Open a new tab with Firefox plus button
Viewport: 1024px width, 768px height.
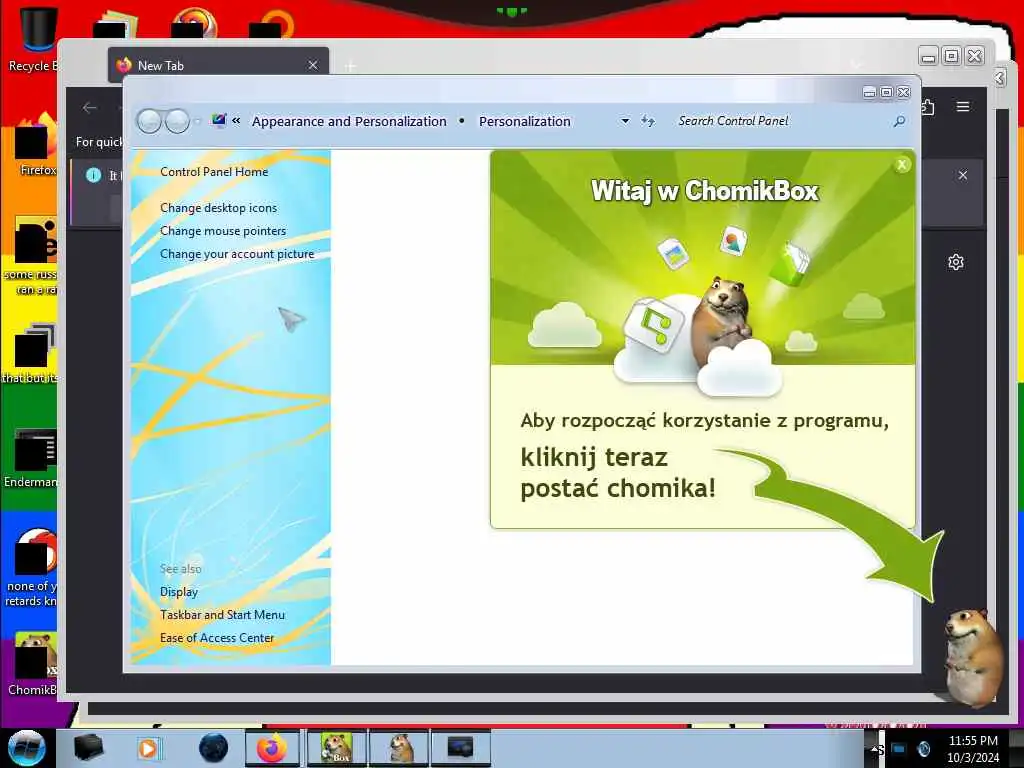click(350, 66)
